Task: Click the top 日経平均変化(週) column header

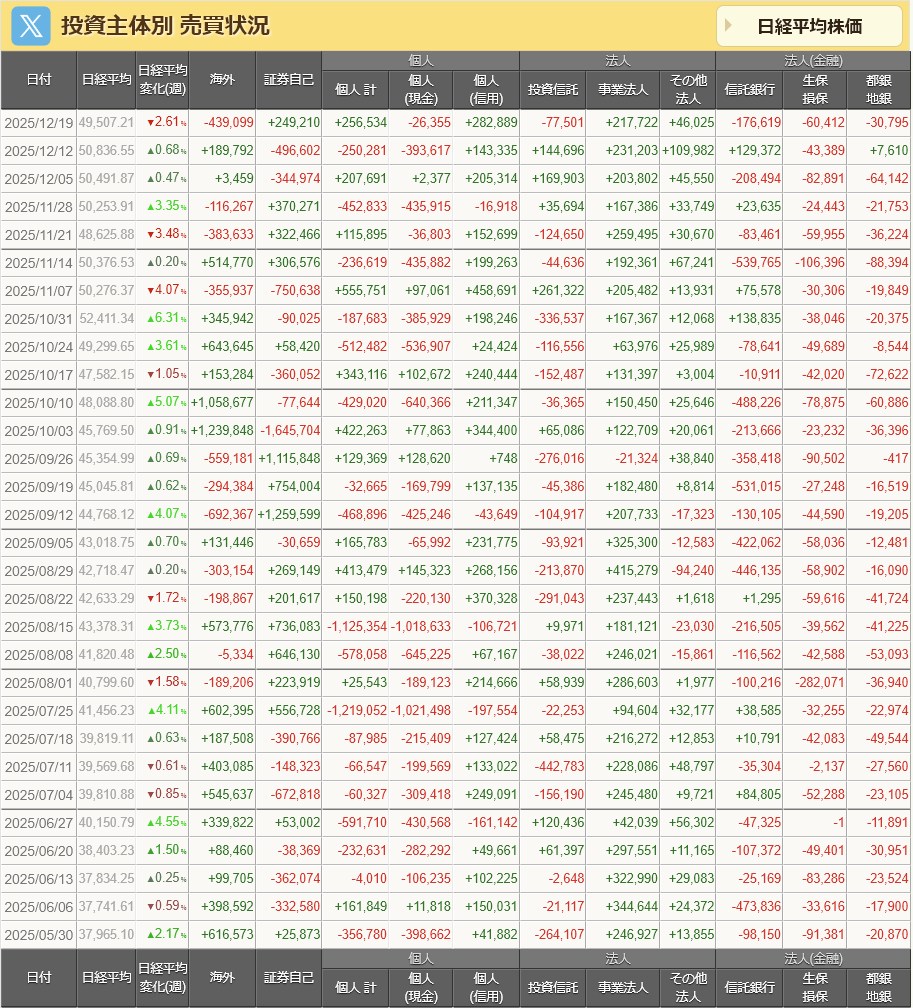Action: (162, 80)
